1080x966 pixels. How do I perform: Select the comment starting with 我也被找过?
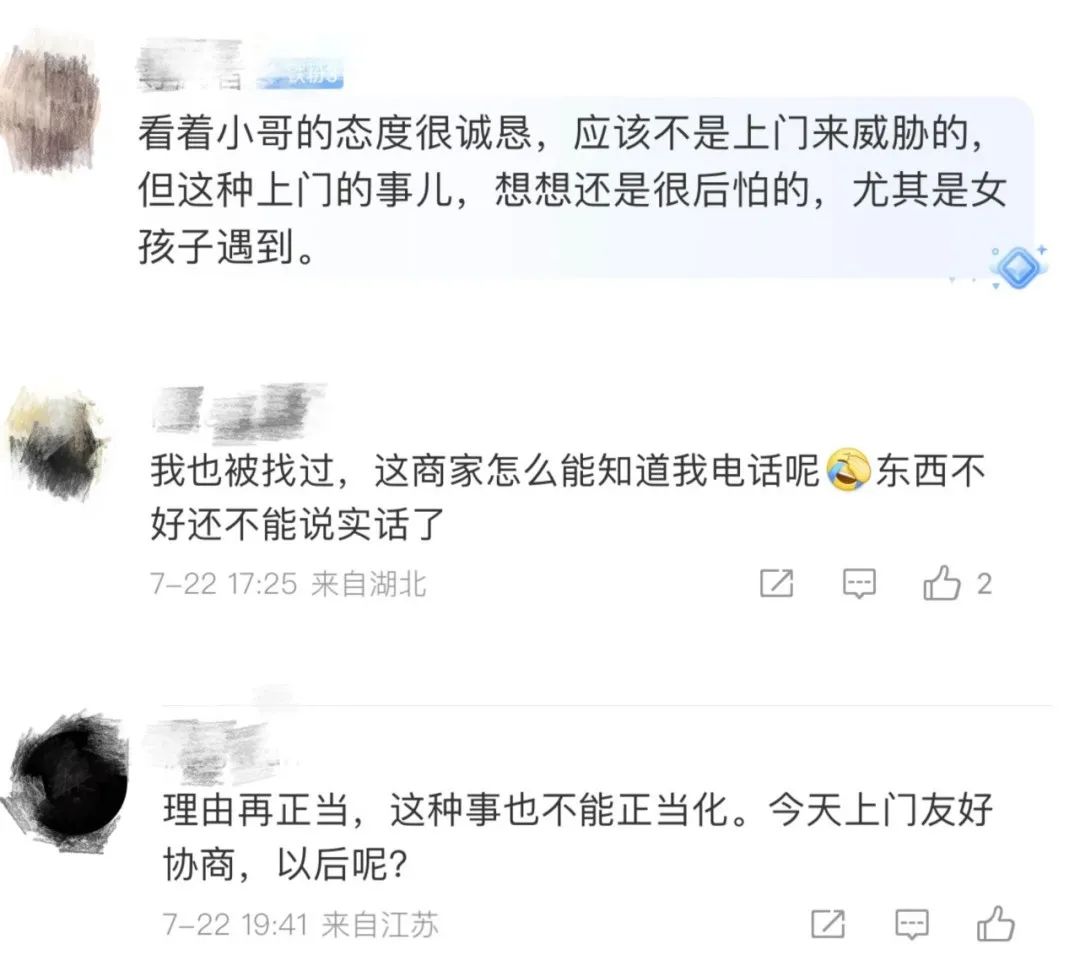[568, 497]
